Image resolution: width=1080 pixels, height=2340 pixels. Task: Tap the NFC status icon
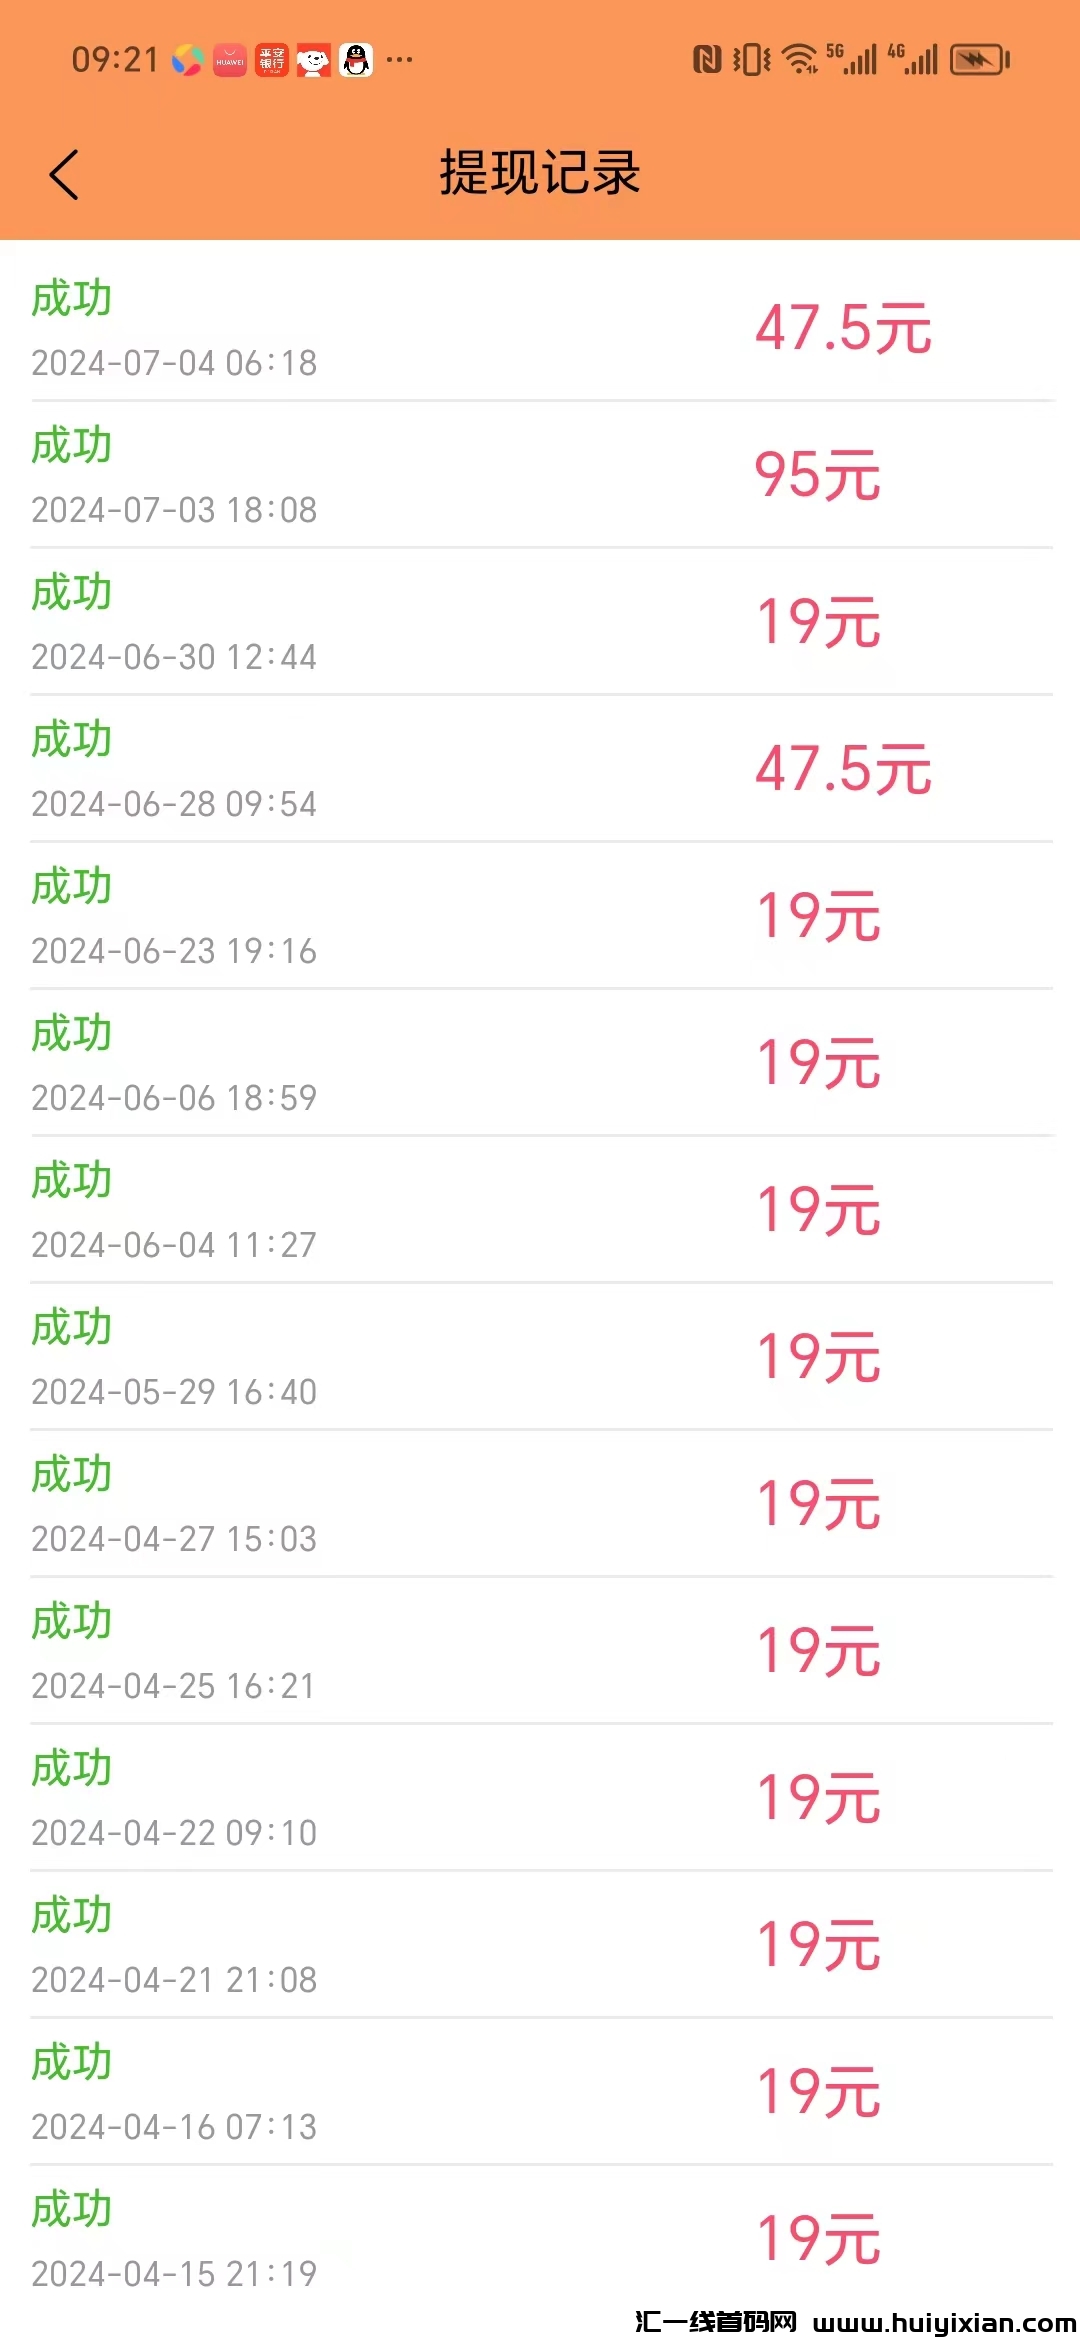coord(707,60)
